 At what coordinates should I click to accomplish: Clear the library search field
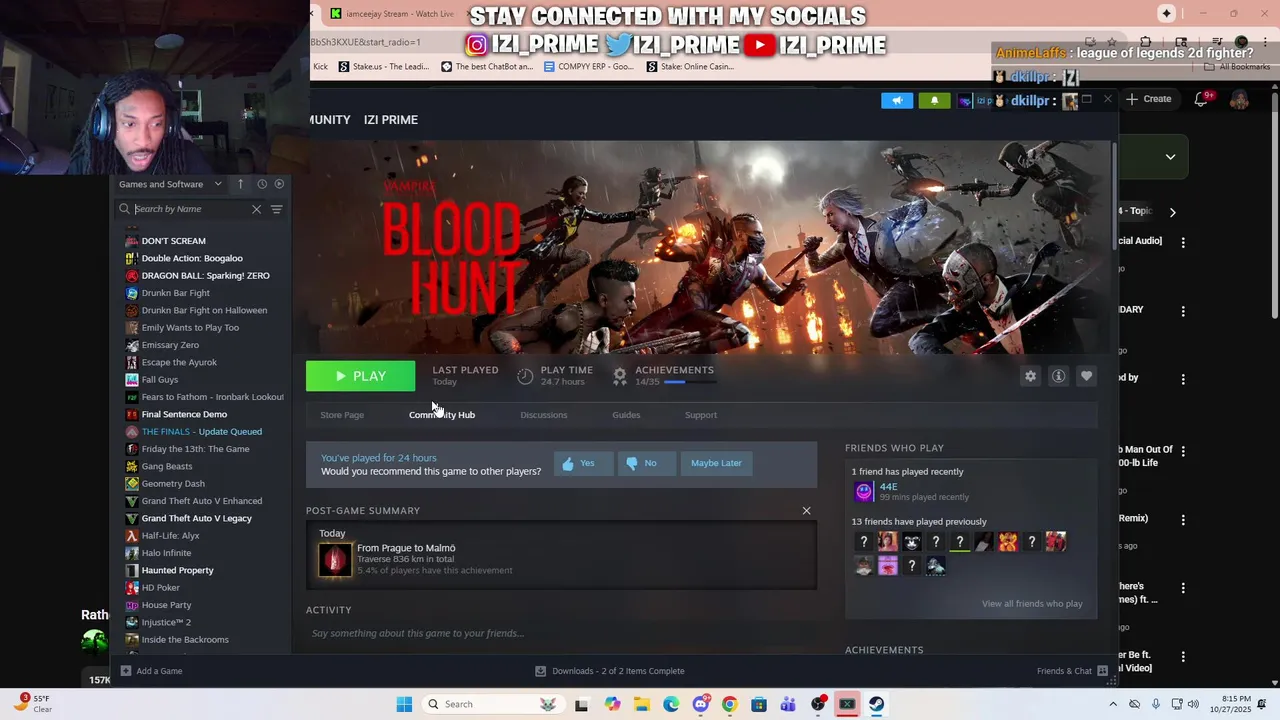(x=256, y=209)
